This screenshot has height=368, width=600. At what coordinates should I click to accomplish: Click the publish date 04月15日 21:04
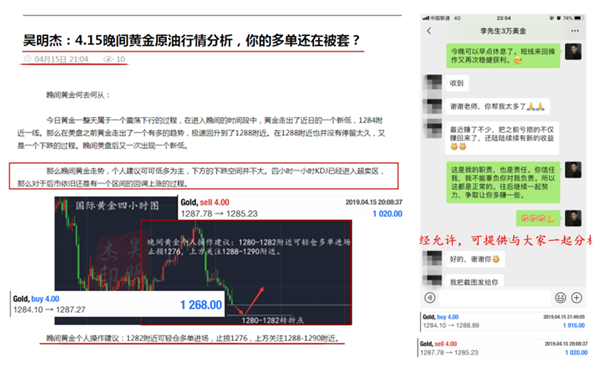(61, 59)
